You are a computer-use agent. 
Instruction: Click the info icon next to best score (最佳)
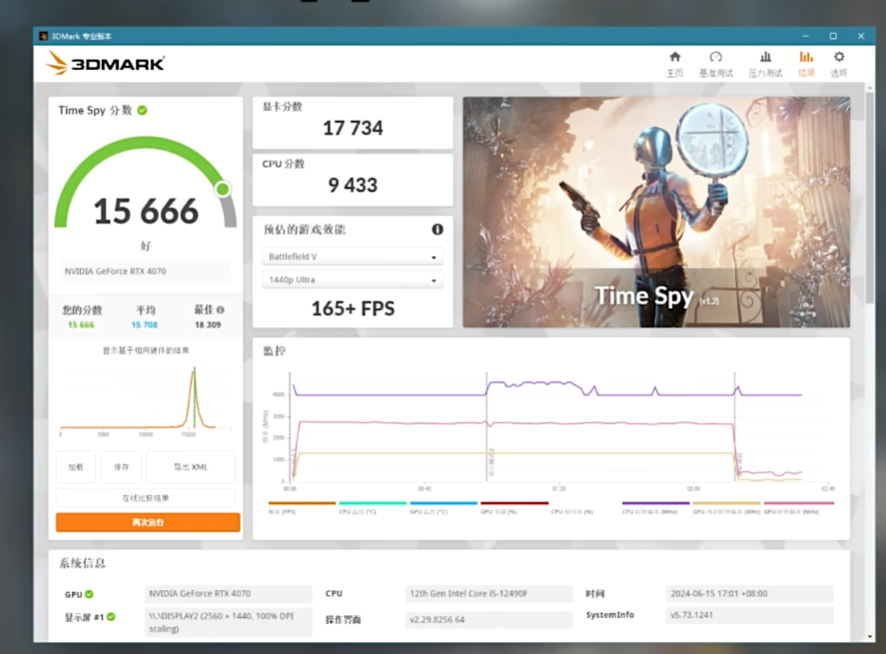click(x=220, y=310)
